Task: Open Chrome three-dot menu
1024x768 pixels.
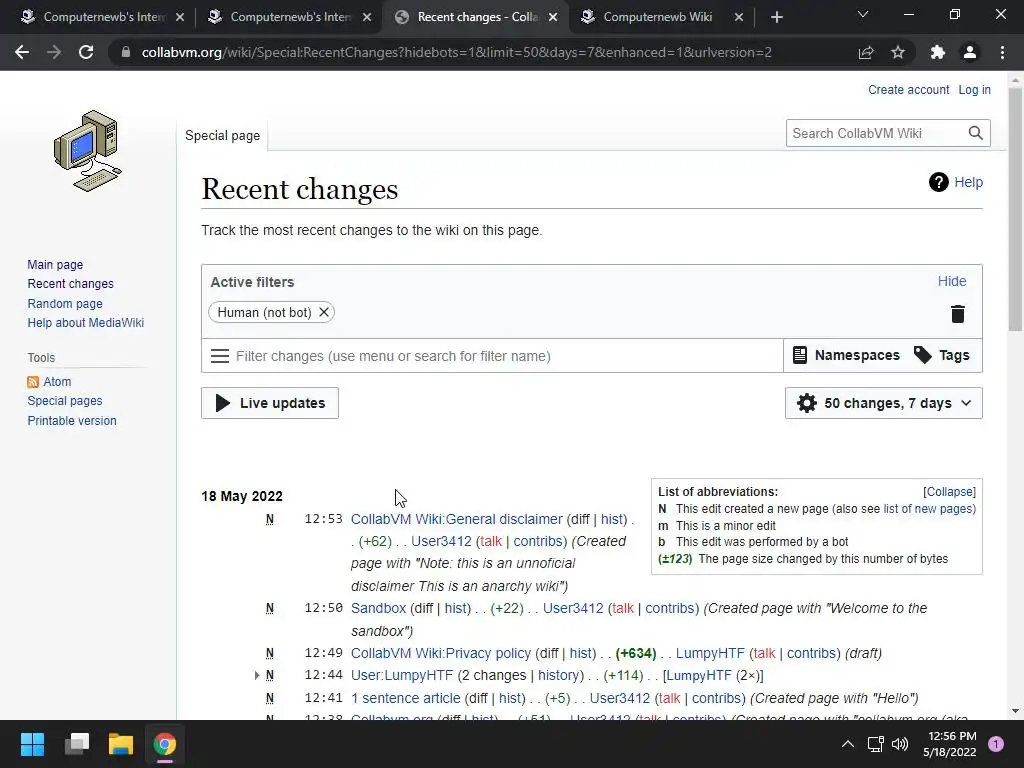Action: tap(1002, 52)
